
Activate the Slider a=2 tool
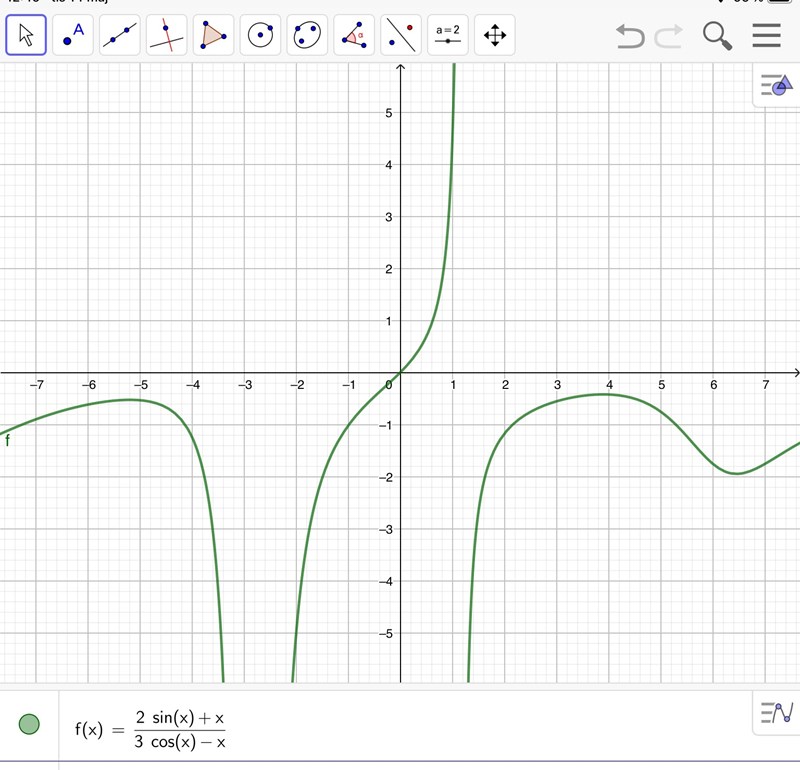tap(447, 36)
